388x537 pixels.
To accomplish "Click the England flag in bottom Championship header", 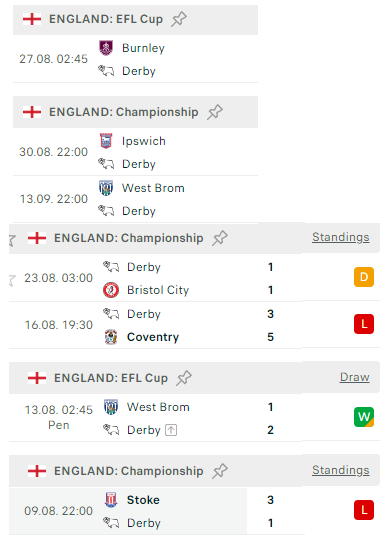I will pos(37,471).
